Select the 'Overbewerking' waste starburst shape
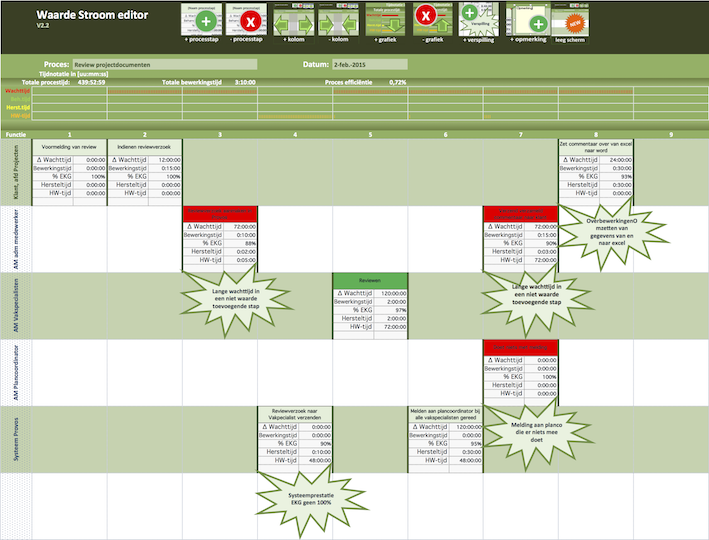The image size is (709, 540). [612, 232]
